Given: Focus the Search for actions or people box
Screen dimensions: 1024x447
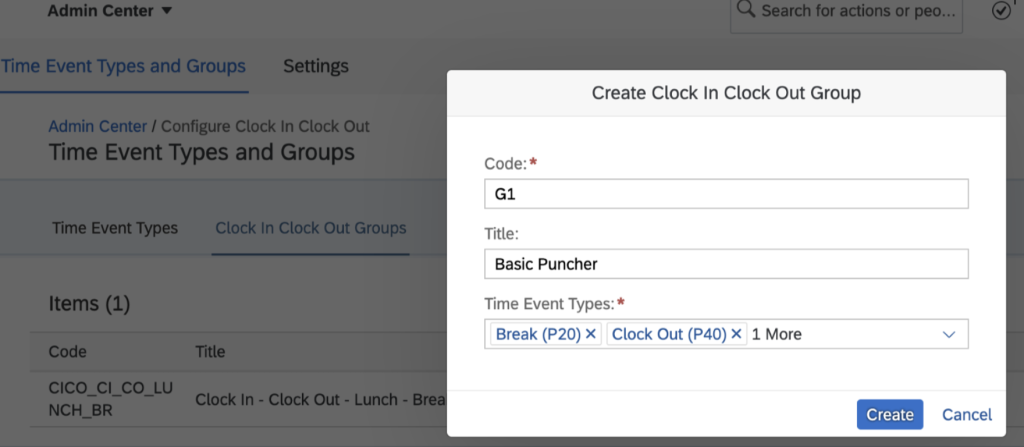Looking at the screenshot, I should (846, 12).
